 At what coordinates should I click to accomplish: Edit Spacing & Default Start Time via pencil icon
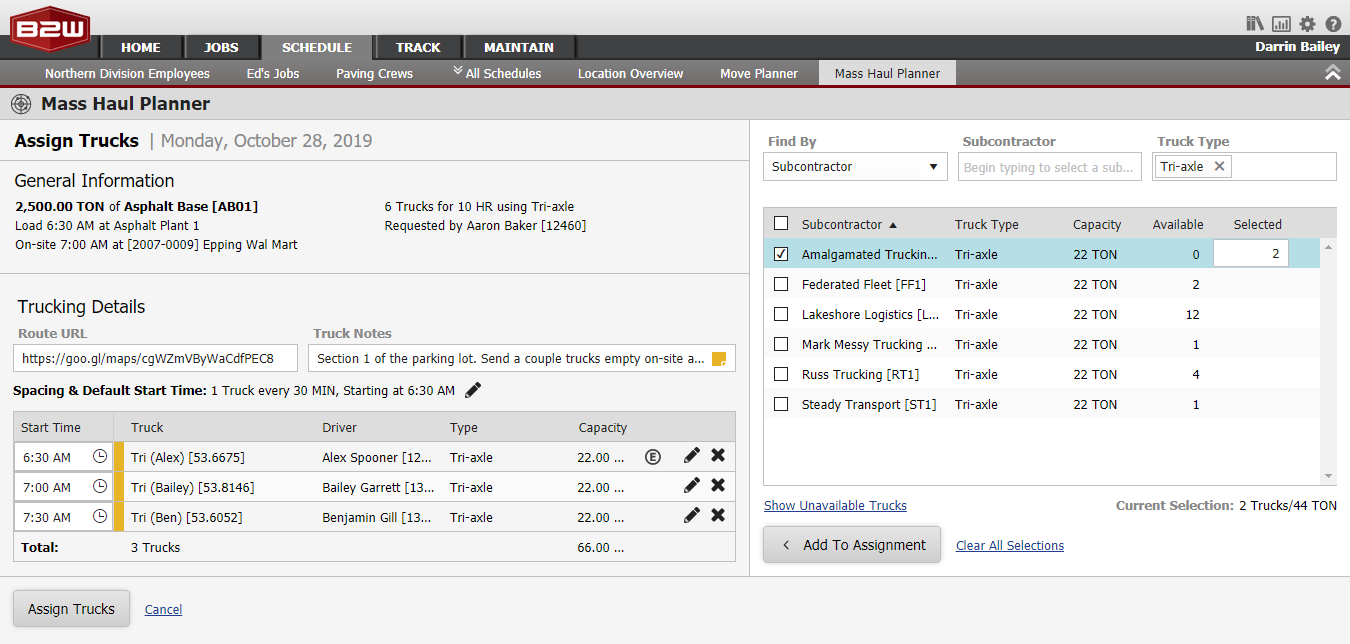pyautogui.click(x=472, y=389)
